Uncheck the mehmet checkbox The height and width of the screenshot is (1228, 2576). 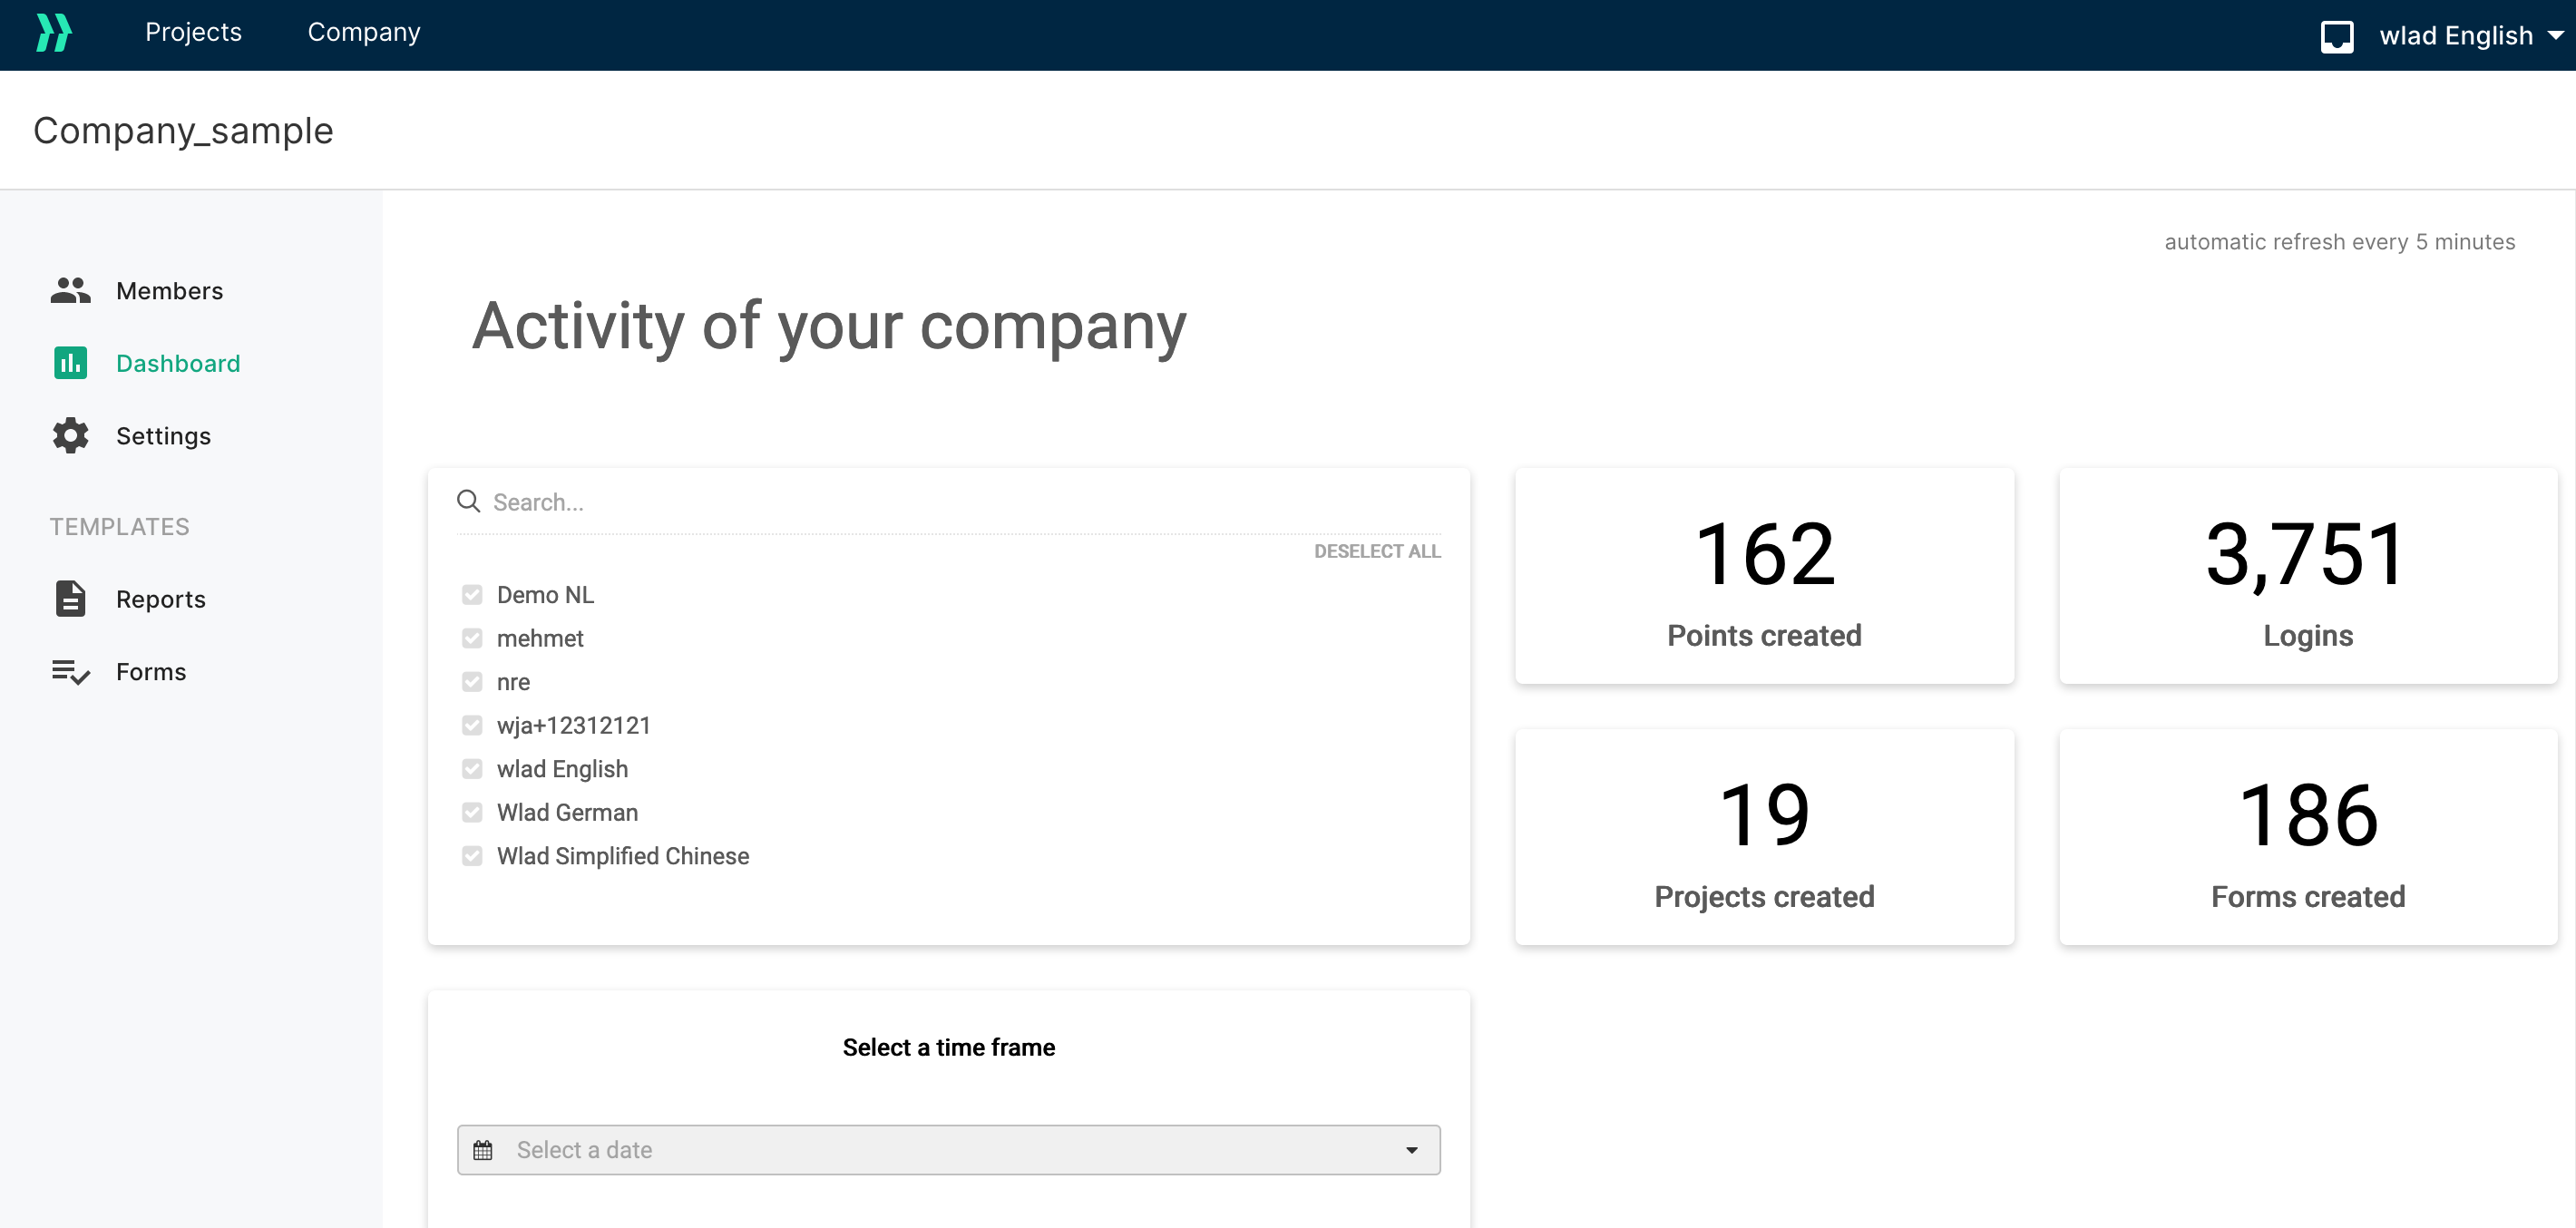pos(472,638)
